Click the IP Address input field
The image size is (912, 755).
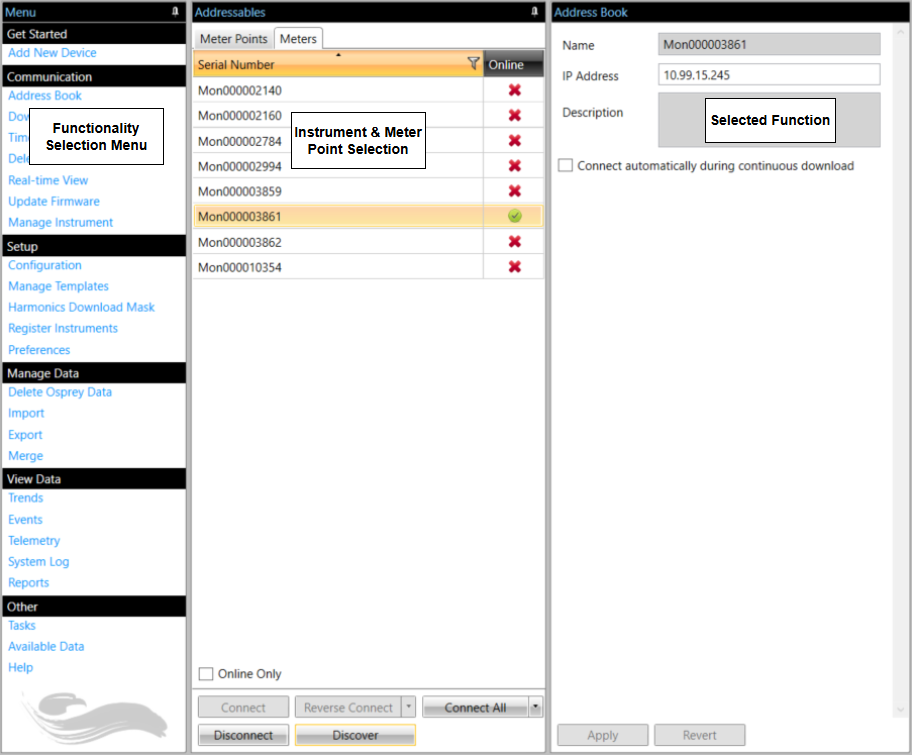pos(769,75)
